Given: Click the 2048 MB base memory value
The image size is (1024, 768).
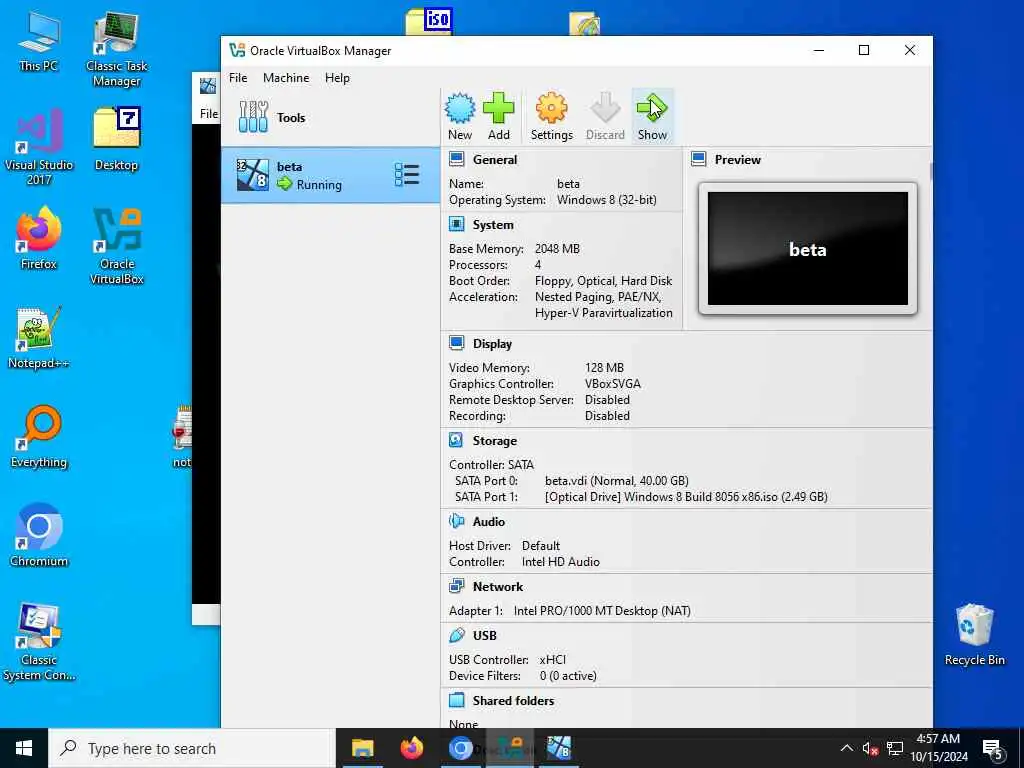Looking at the screenshot, I should pyautogui.click(x=557, y=249).
